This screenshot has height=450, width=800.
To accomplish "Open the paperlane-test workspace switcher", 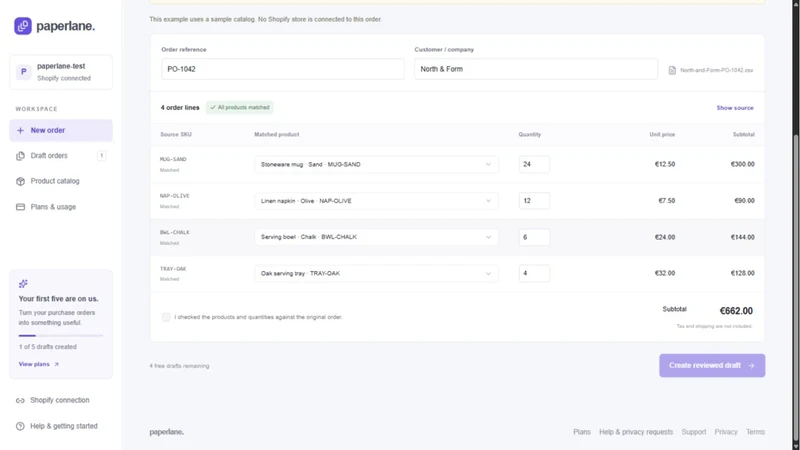I will pos(61,72).
